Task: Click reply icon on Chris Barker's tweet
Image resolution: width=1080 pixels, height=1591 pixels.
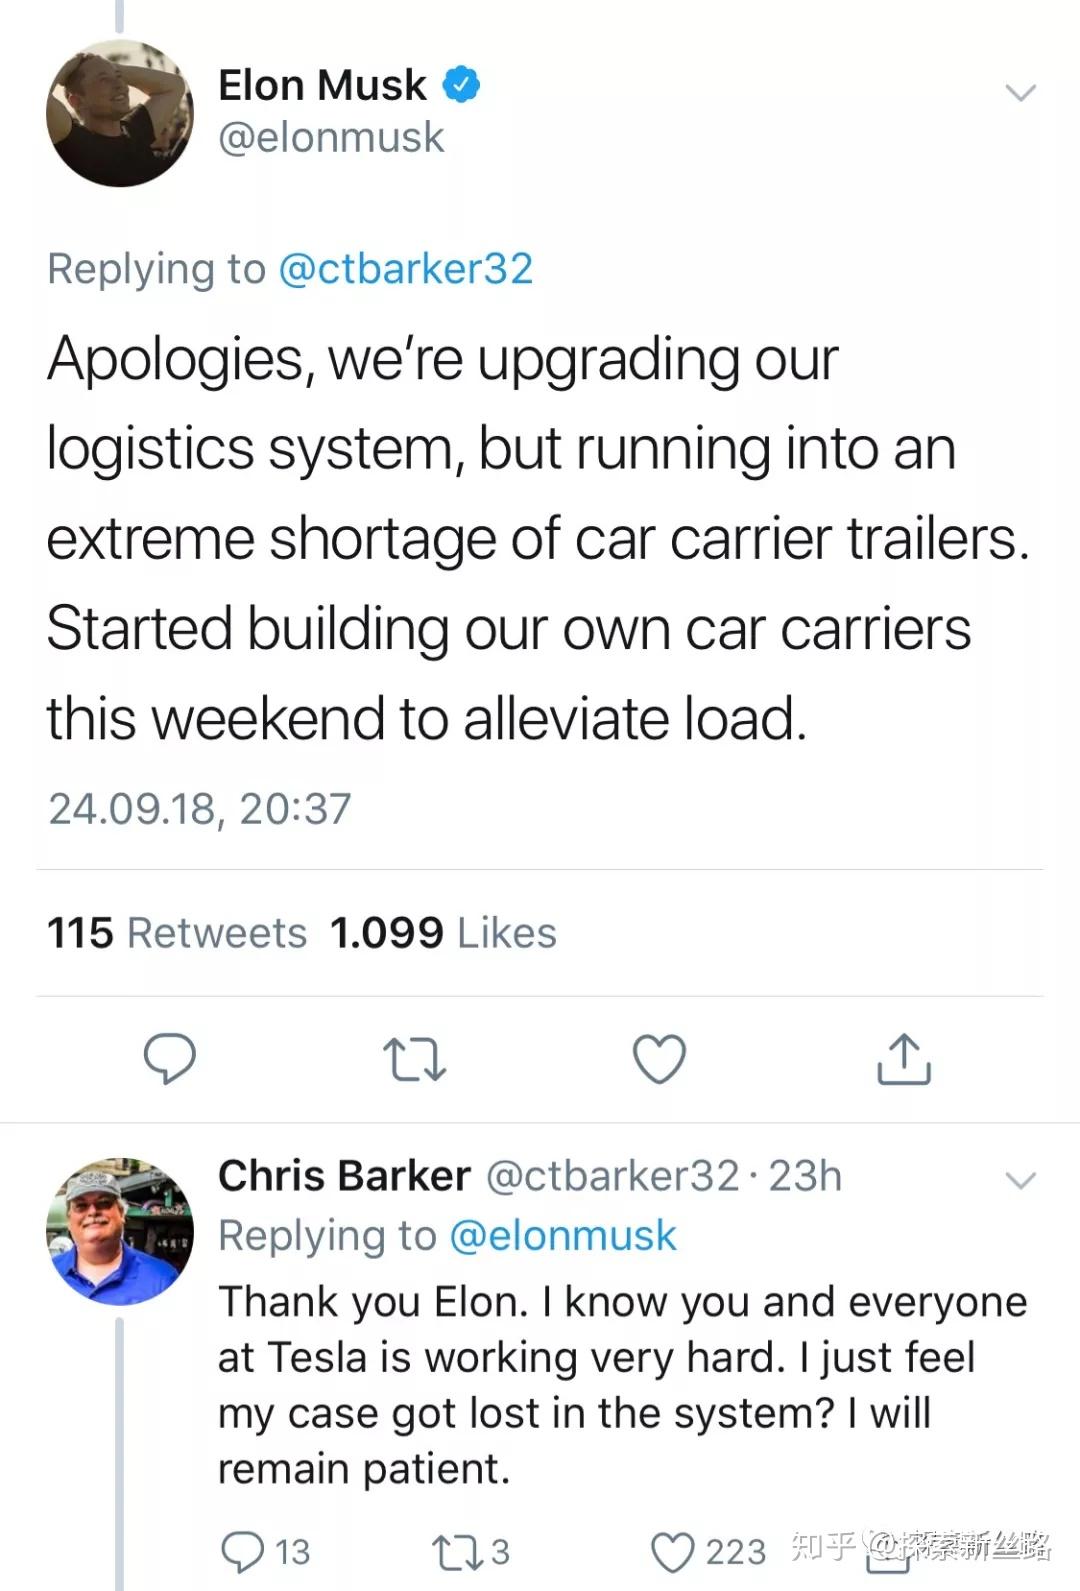Action: tap(243, 1551)
